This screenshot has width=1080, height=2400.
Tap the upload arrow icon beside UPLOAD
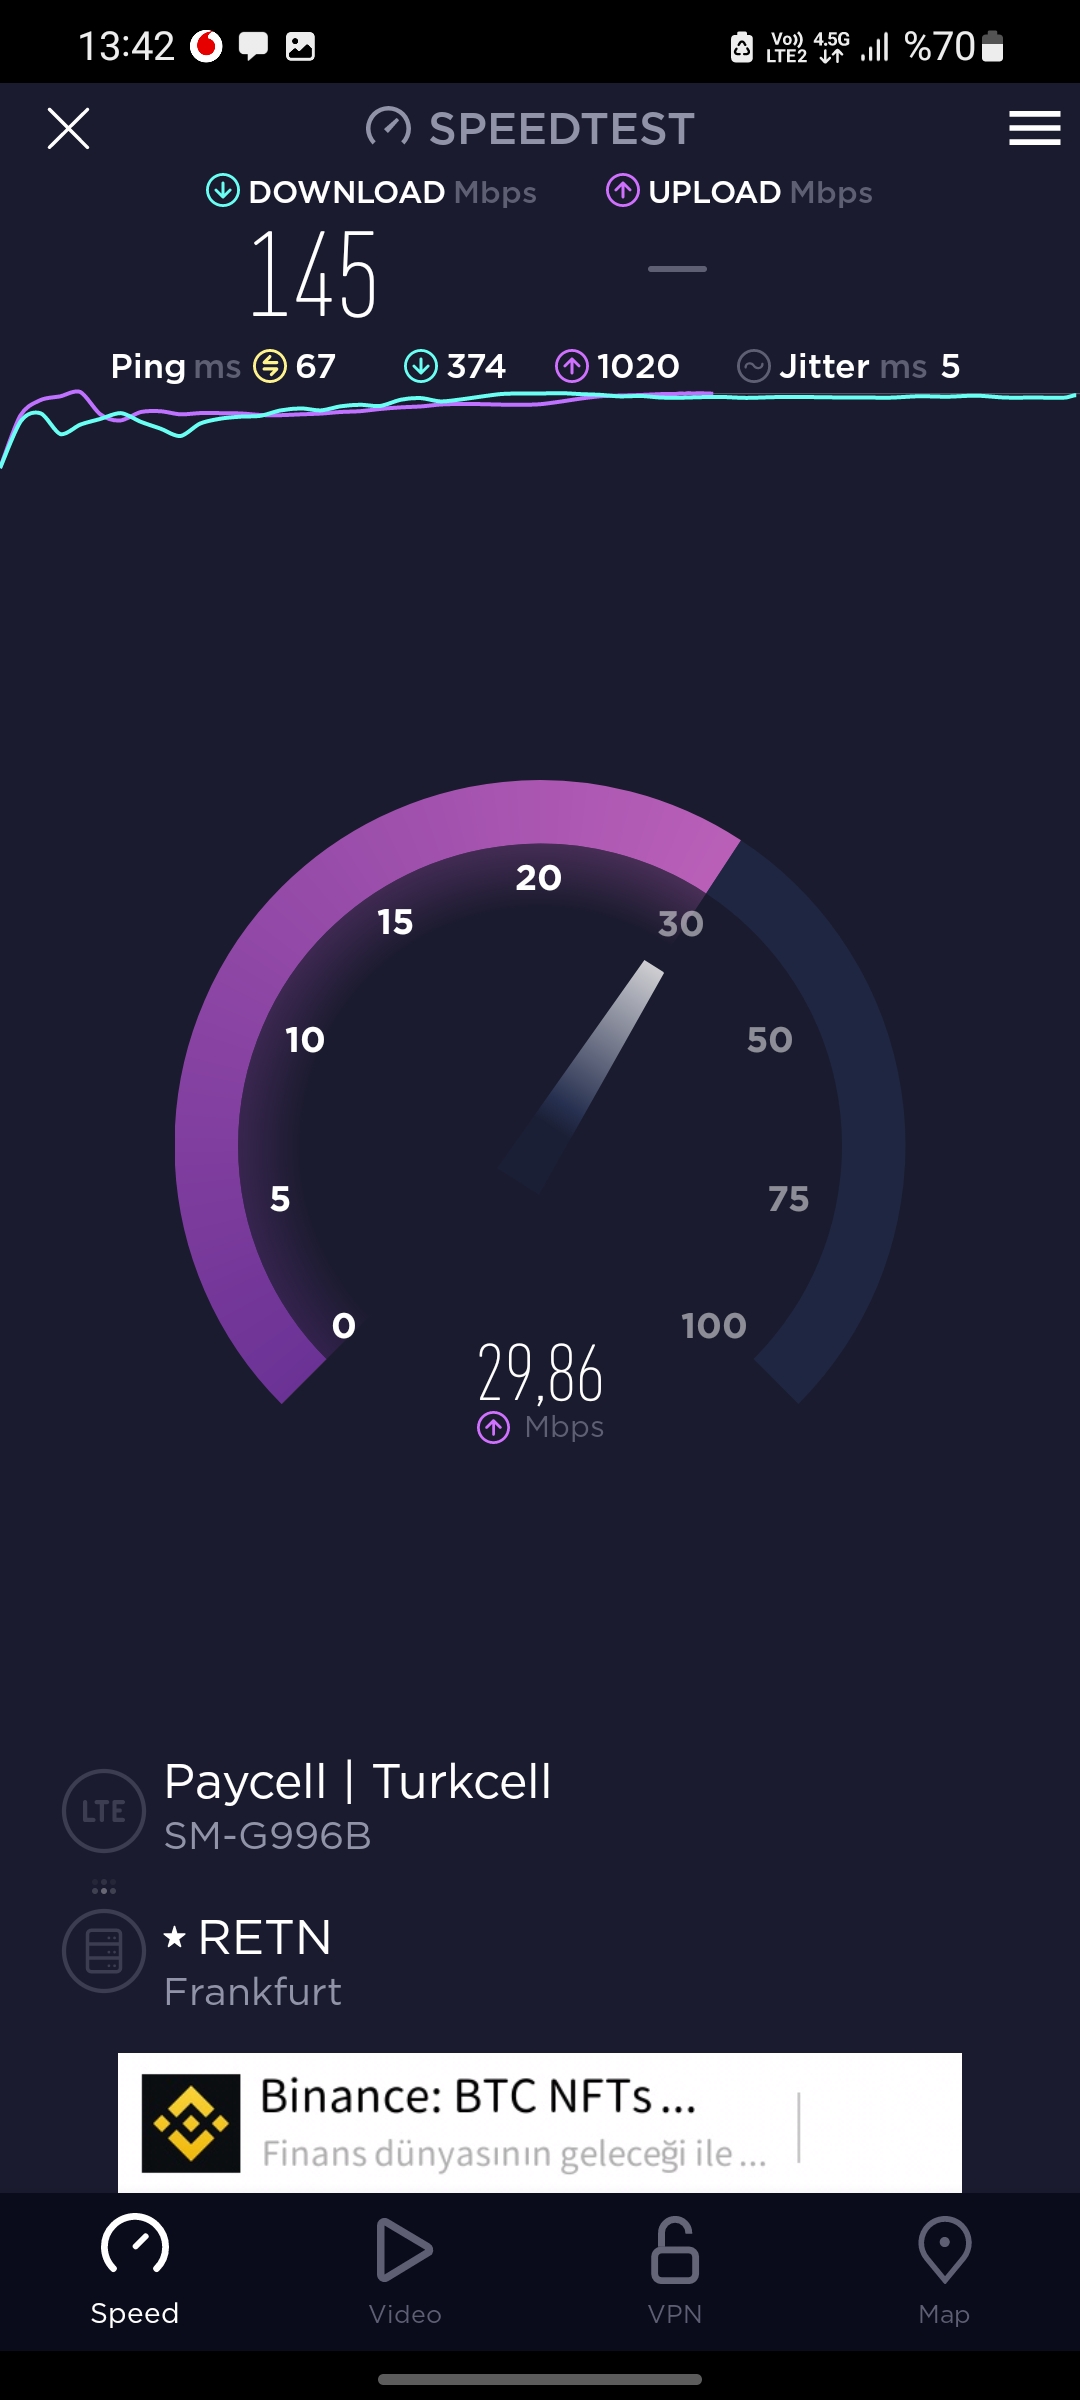point(622,190)
